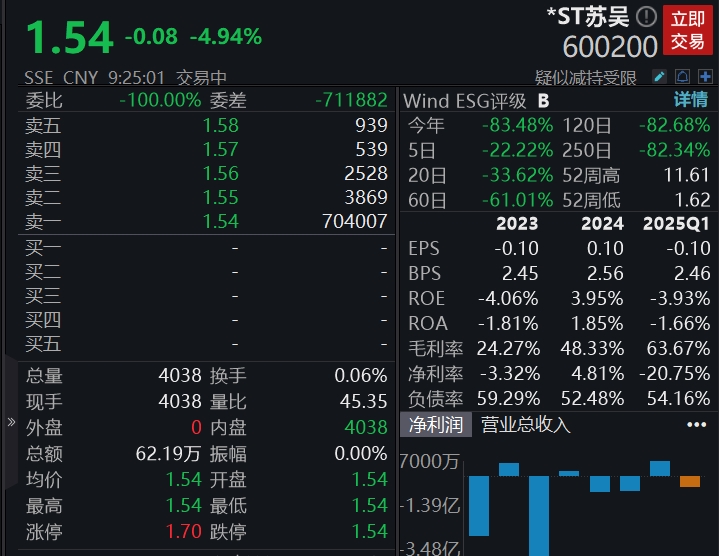Click the 卖三 price 1.56

(220, 173)
